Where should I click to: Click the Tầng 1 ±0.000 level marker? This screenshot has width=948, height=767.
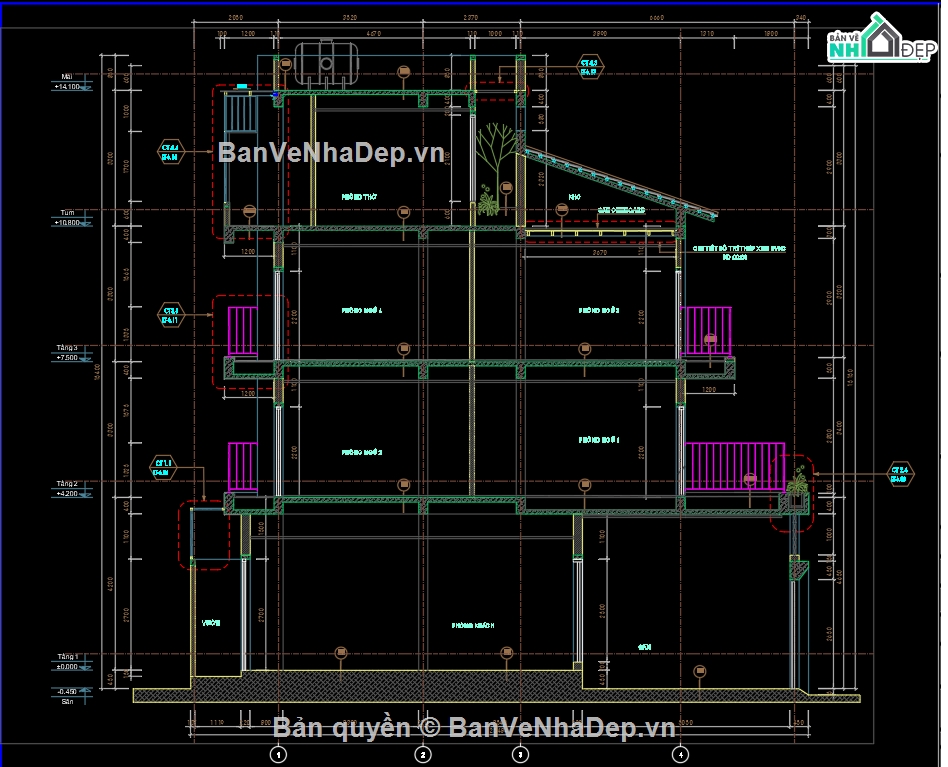point(69,662)
